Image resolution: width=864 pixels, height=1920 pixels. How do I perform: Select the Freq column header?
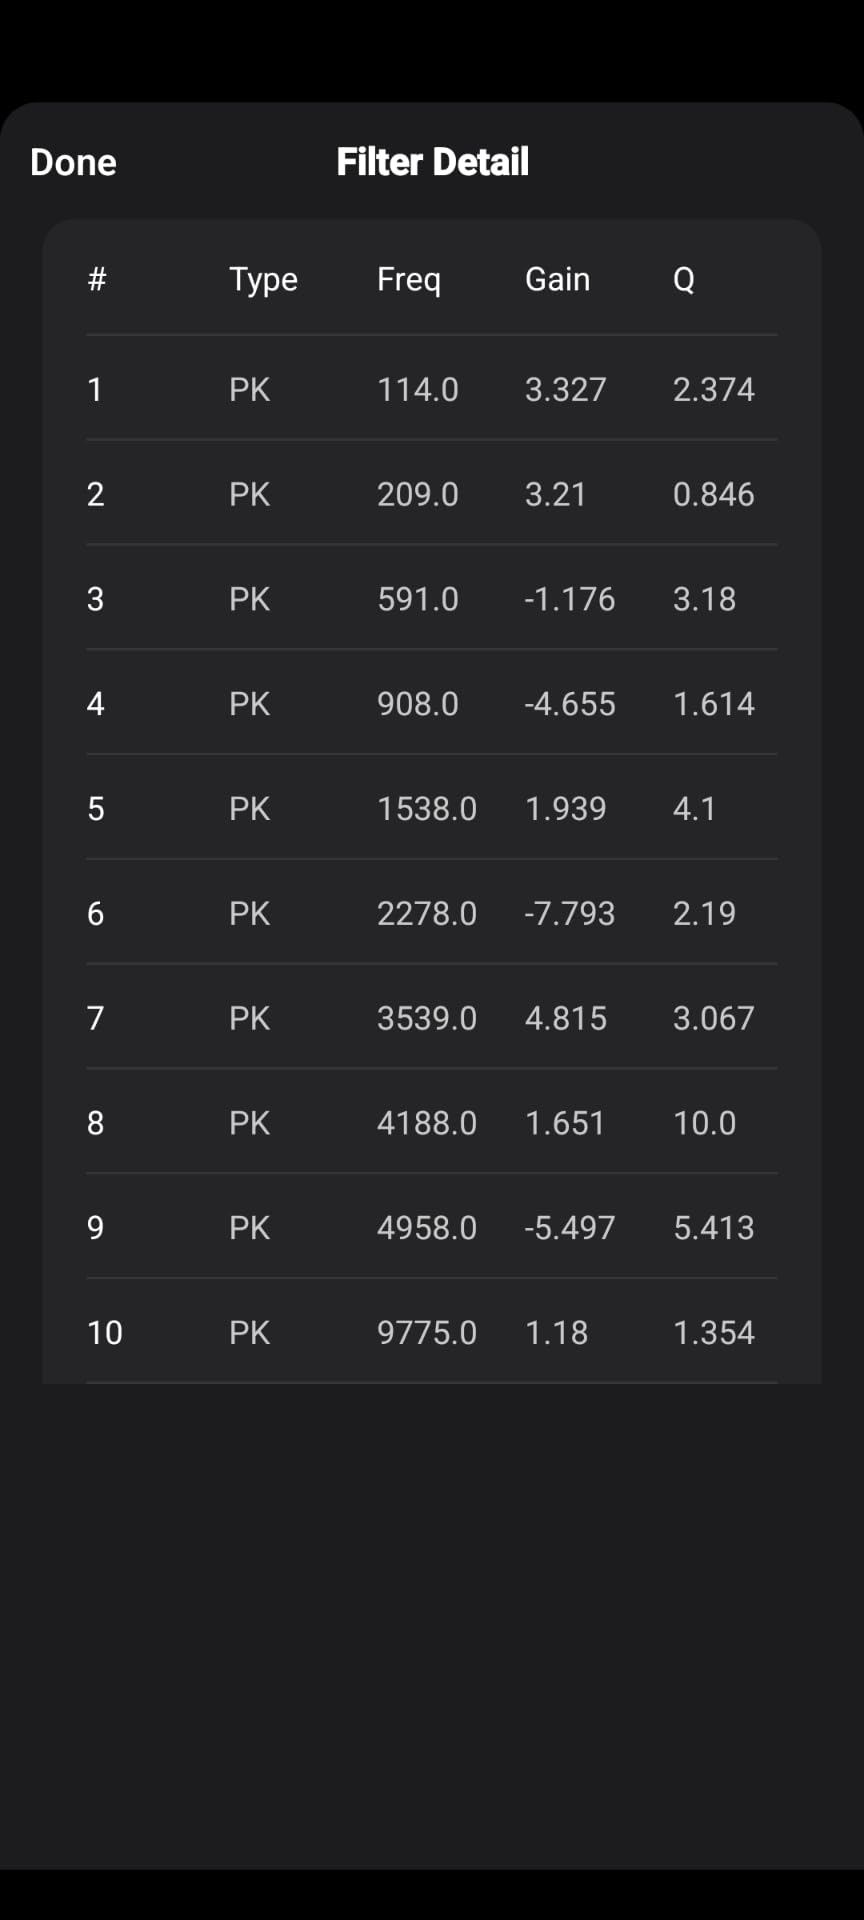(408, 280)
